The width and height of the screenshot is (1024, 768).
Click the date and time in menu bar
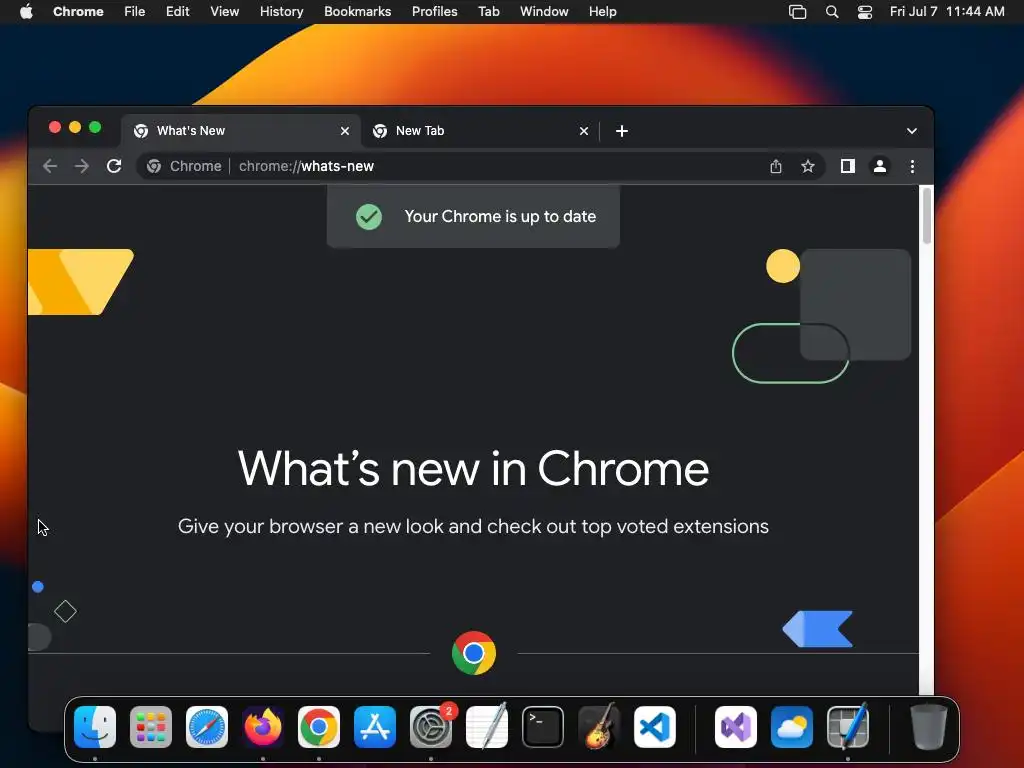click(947, 12)
